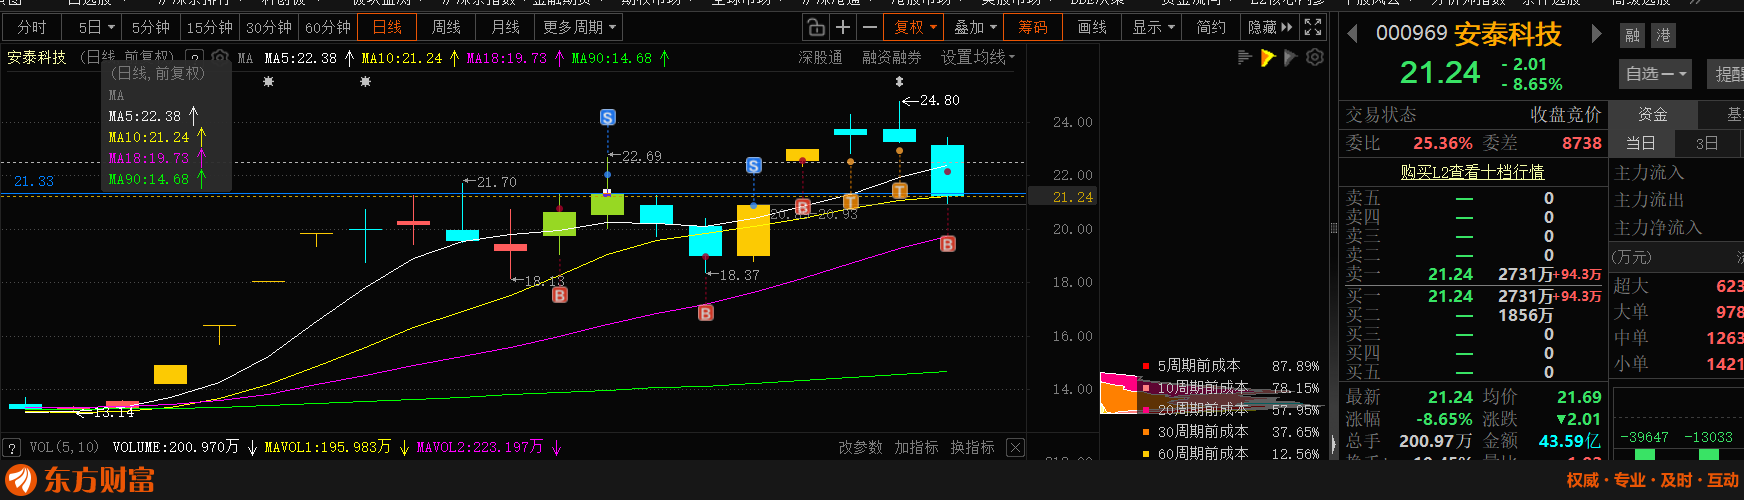This screenshot has height=500, width=1744.
Task: Open 更多周期 dropdown
Action: click(x=580, y=27)
